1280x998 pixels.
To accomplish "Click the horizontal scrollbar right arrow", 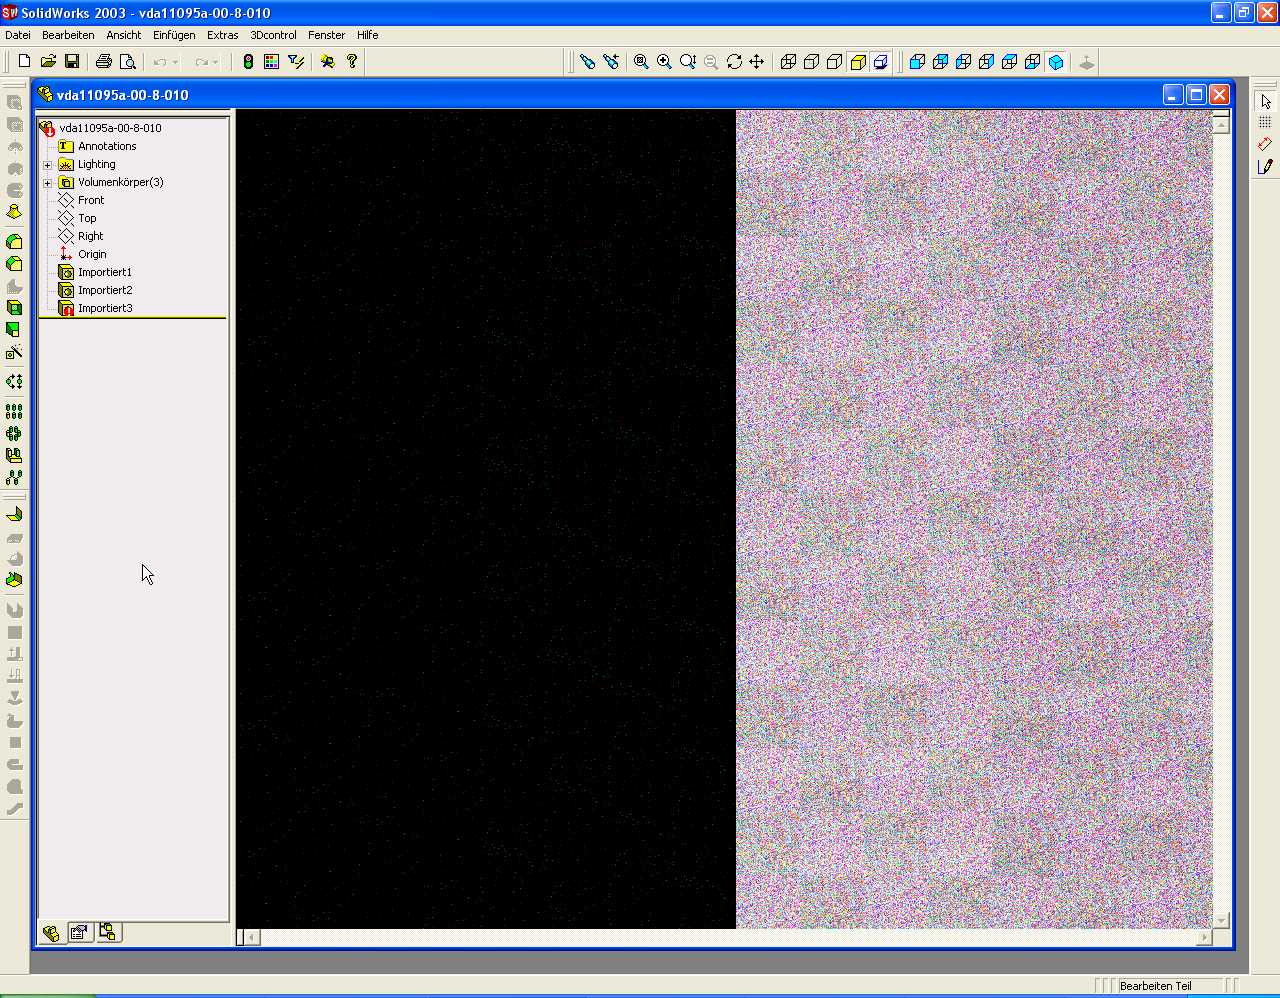I will coord(1204,937).
